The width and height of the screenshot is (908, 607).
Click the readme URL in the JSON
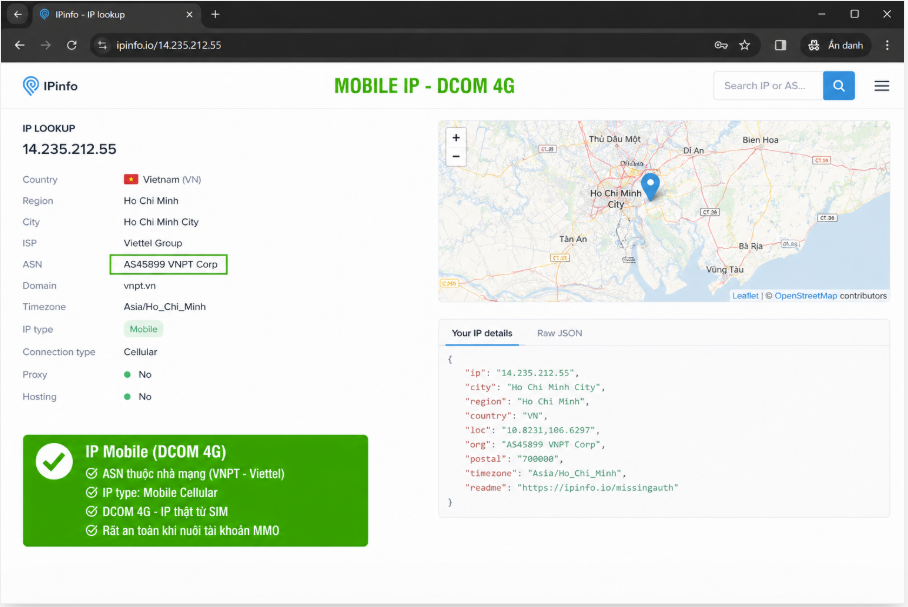(x=597, y=488)
